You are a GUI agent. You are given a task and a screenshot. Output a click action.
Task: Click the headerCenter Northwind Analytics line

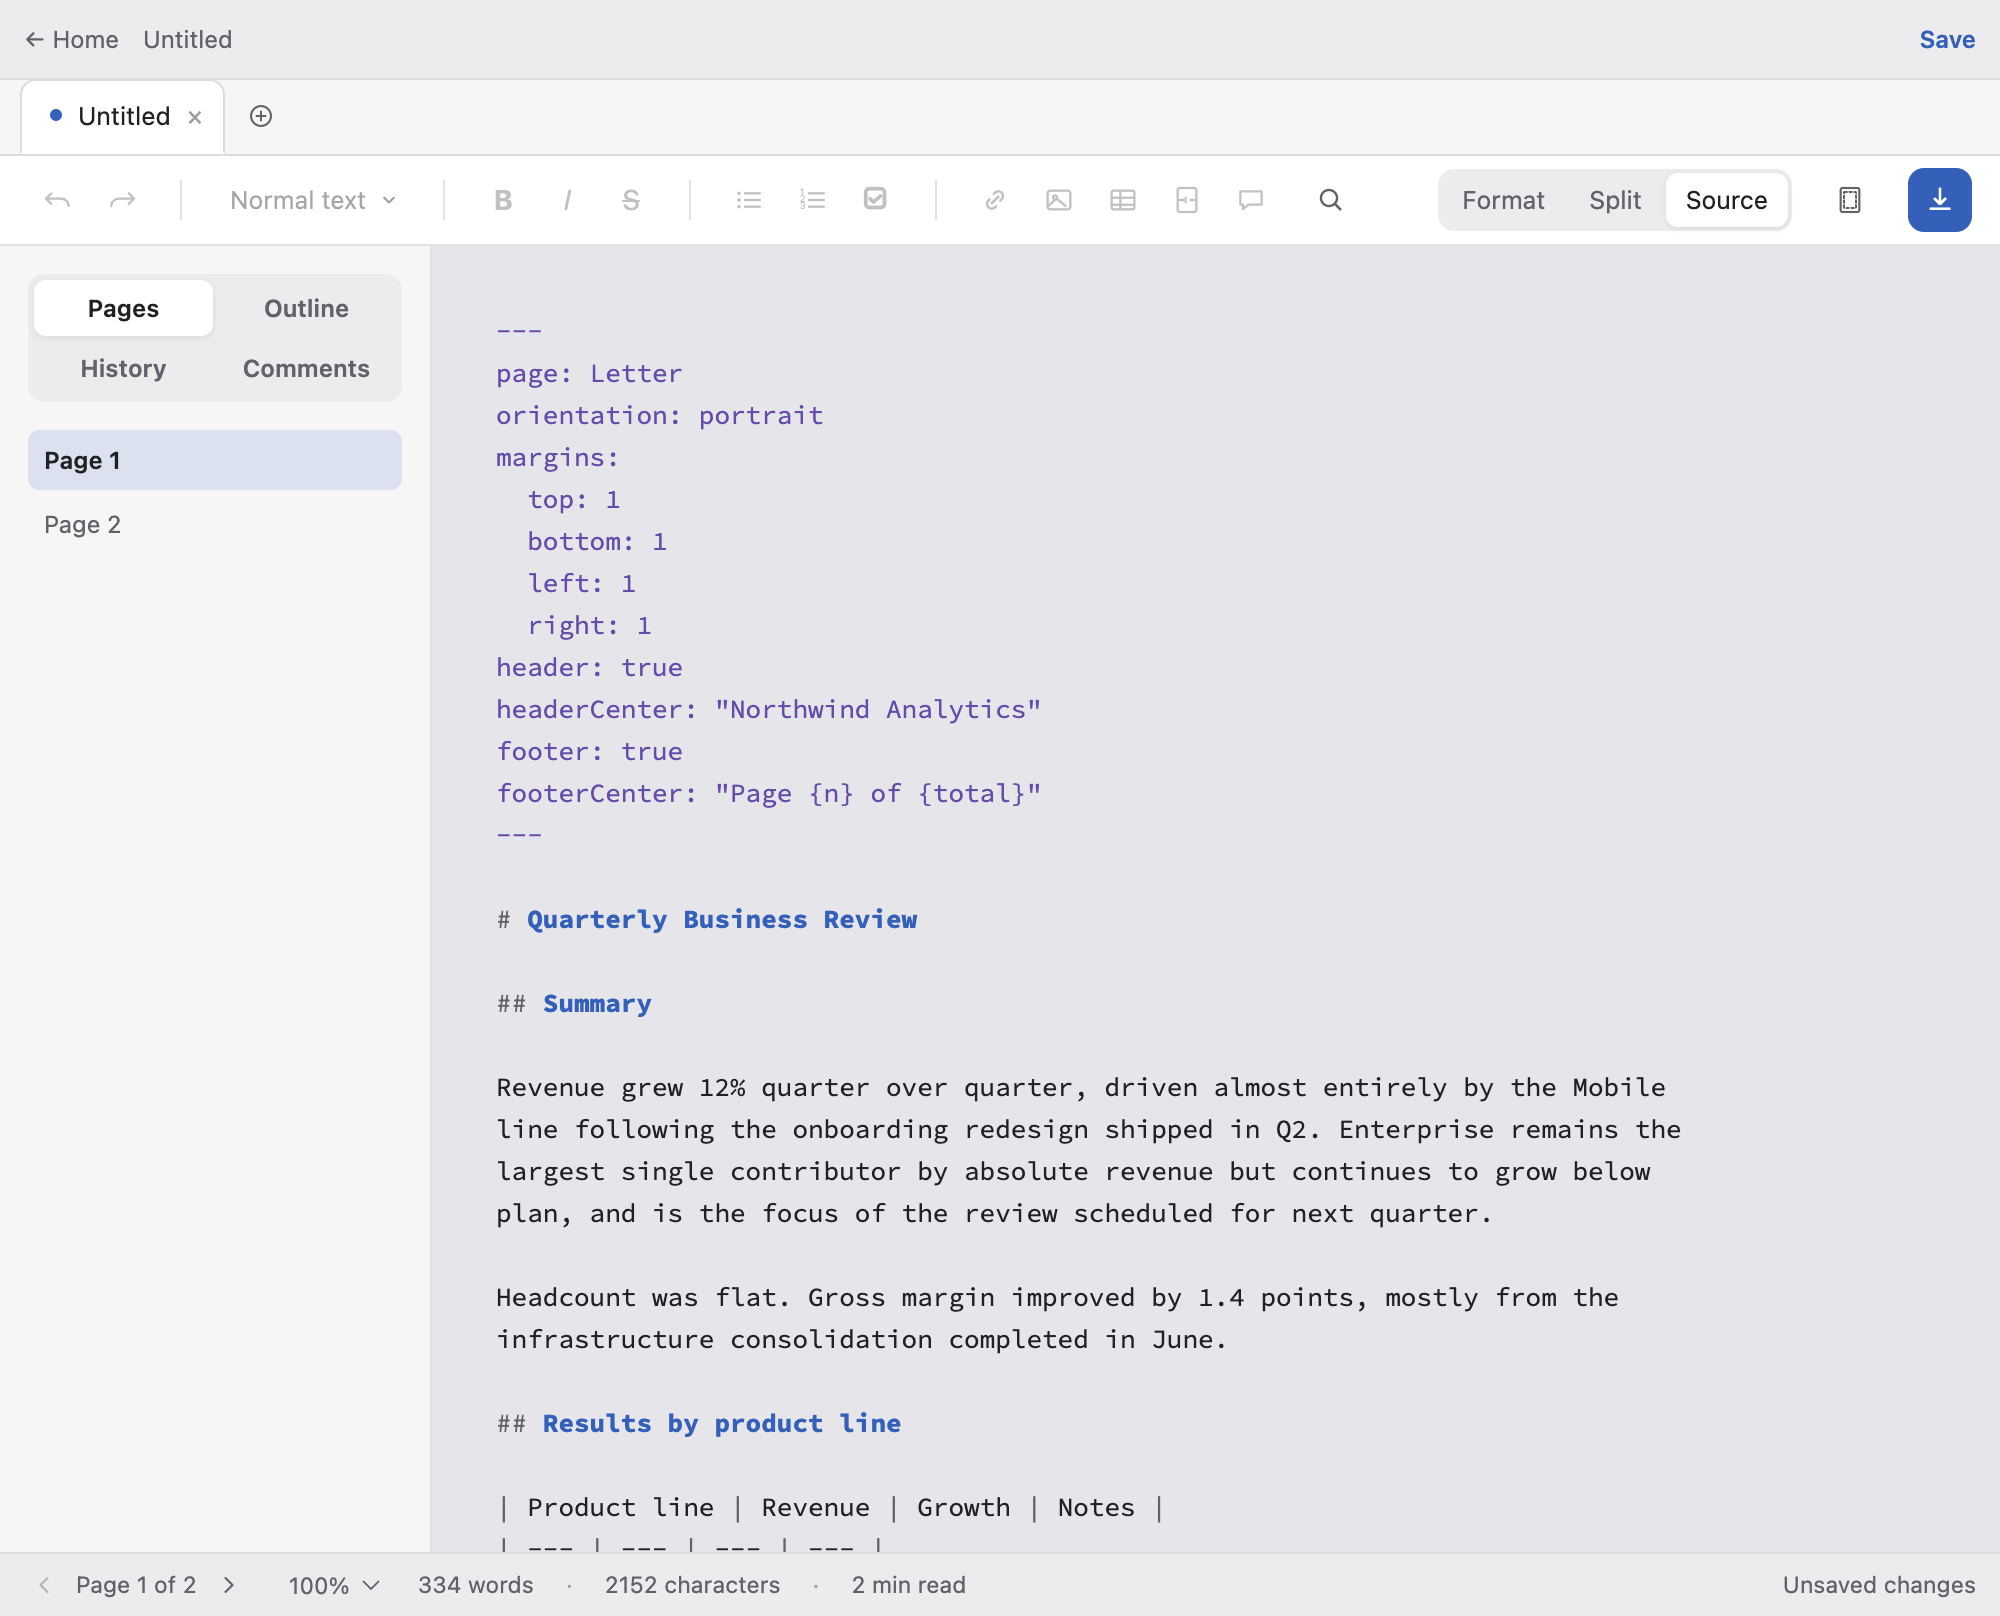(769, 709)
